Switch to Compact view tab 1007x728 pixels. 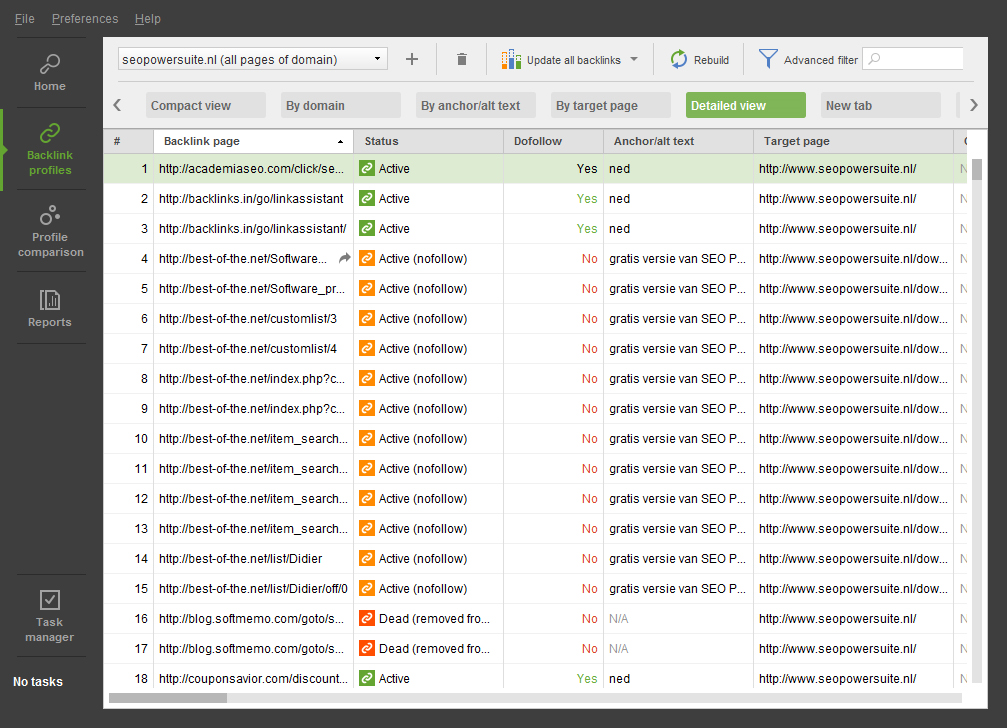click(205, 106)
